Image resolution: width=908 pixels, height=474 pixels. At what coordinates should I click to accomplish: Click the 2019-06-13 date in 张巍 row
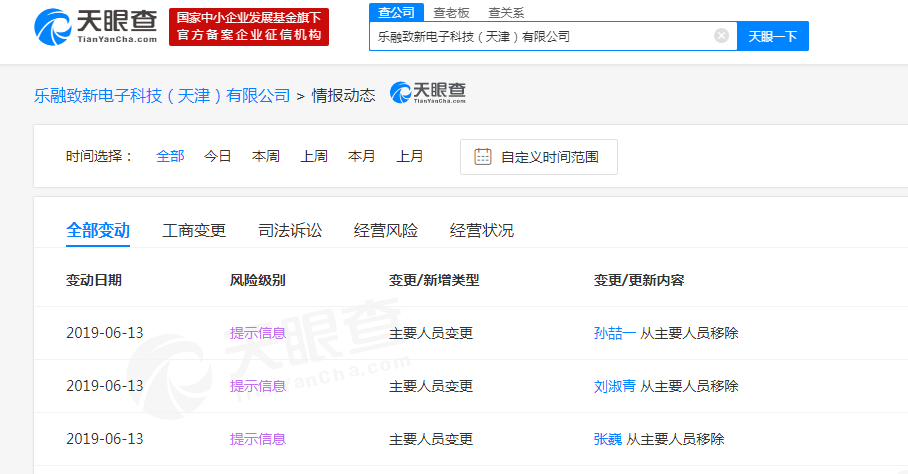tap(105, 439)
